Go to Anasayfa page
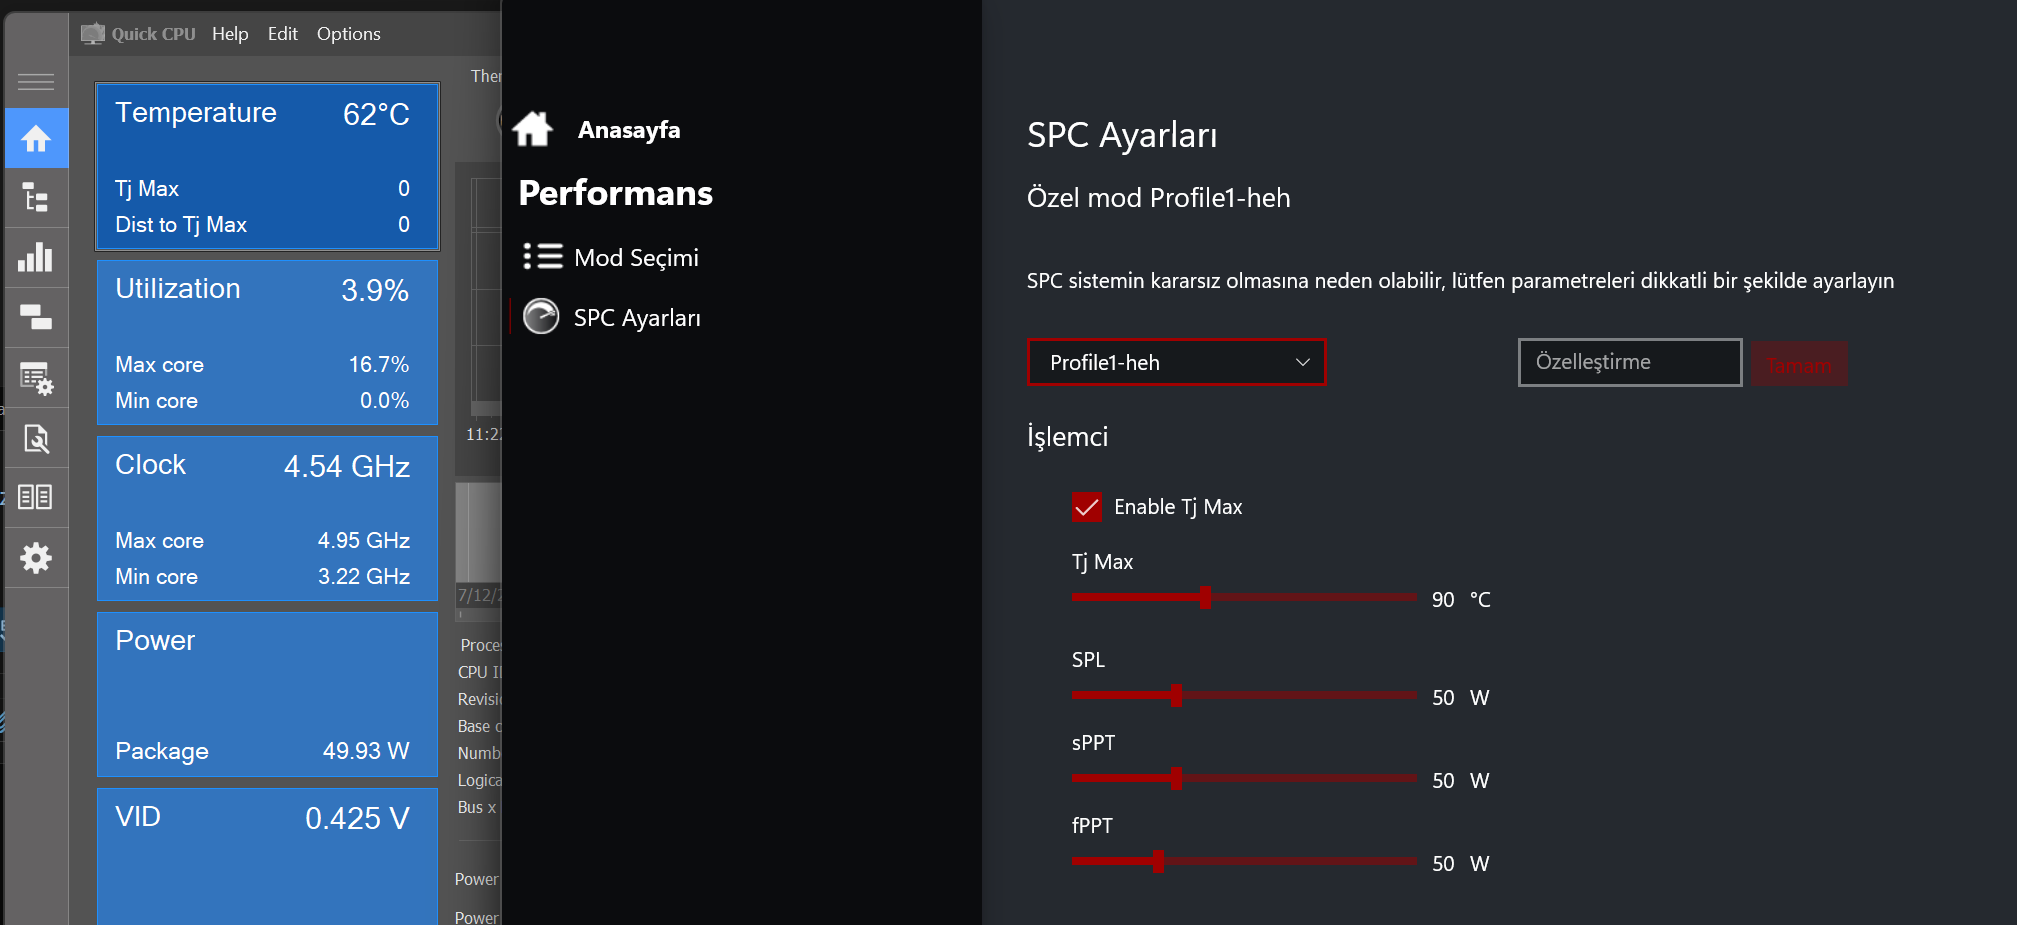The image size is (2017, 925). [629, 130]
